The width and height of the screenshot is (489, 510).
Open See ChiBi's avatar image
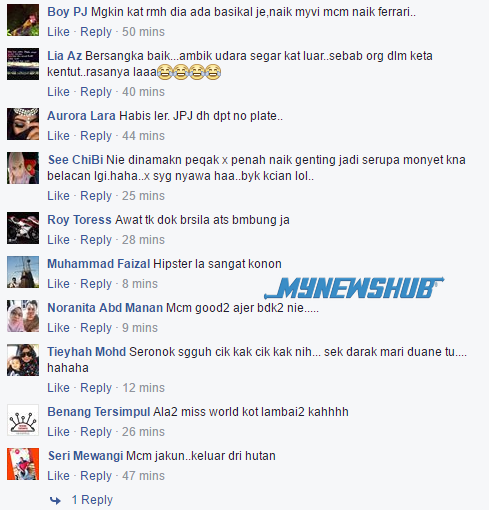pyautogui.click(x=23, y=168)
